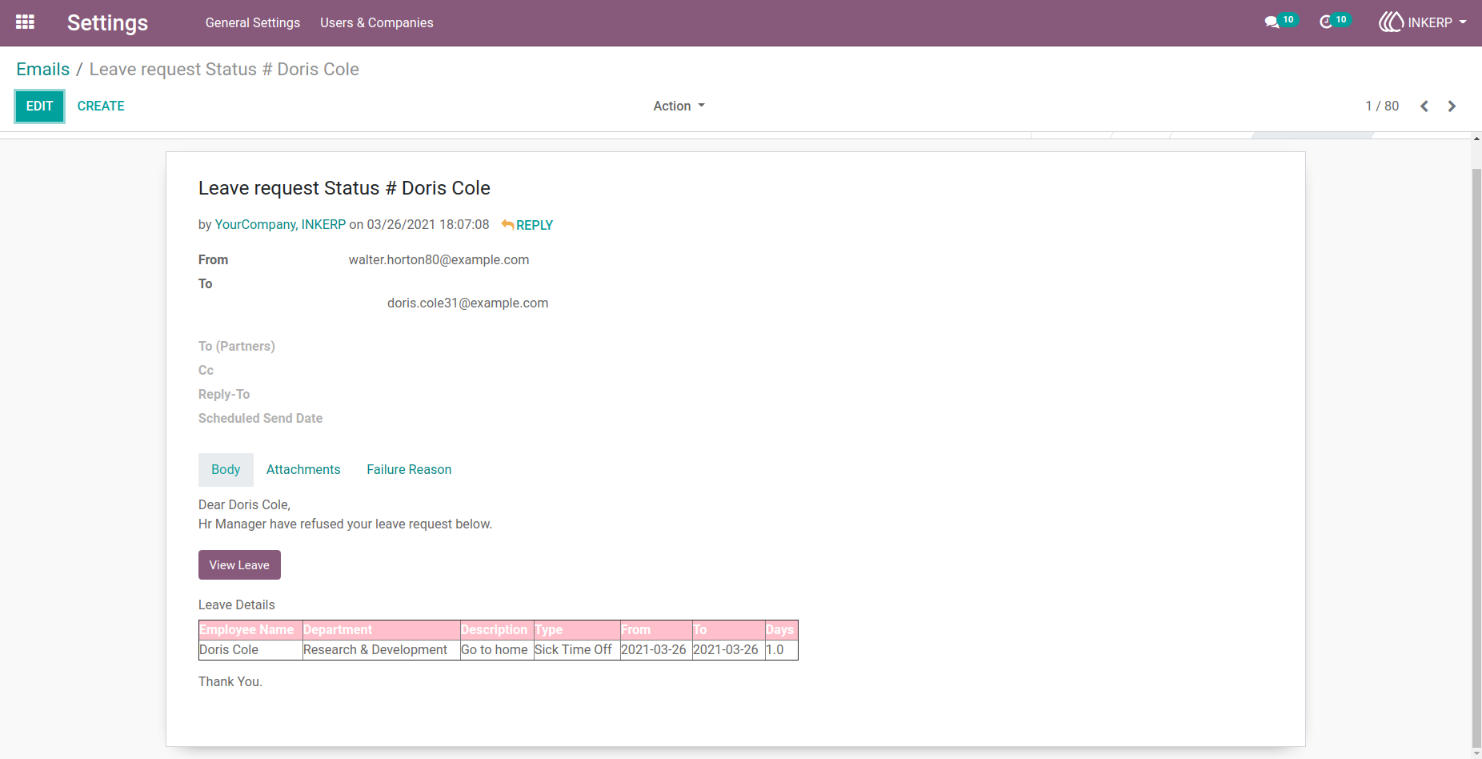
Task: Click the 'Cc' field label
Action: coord(206,371)
